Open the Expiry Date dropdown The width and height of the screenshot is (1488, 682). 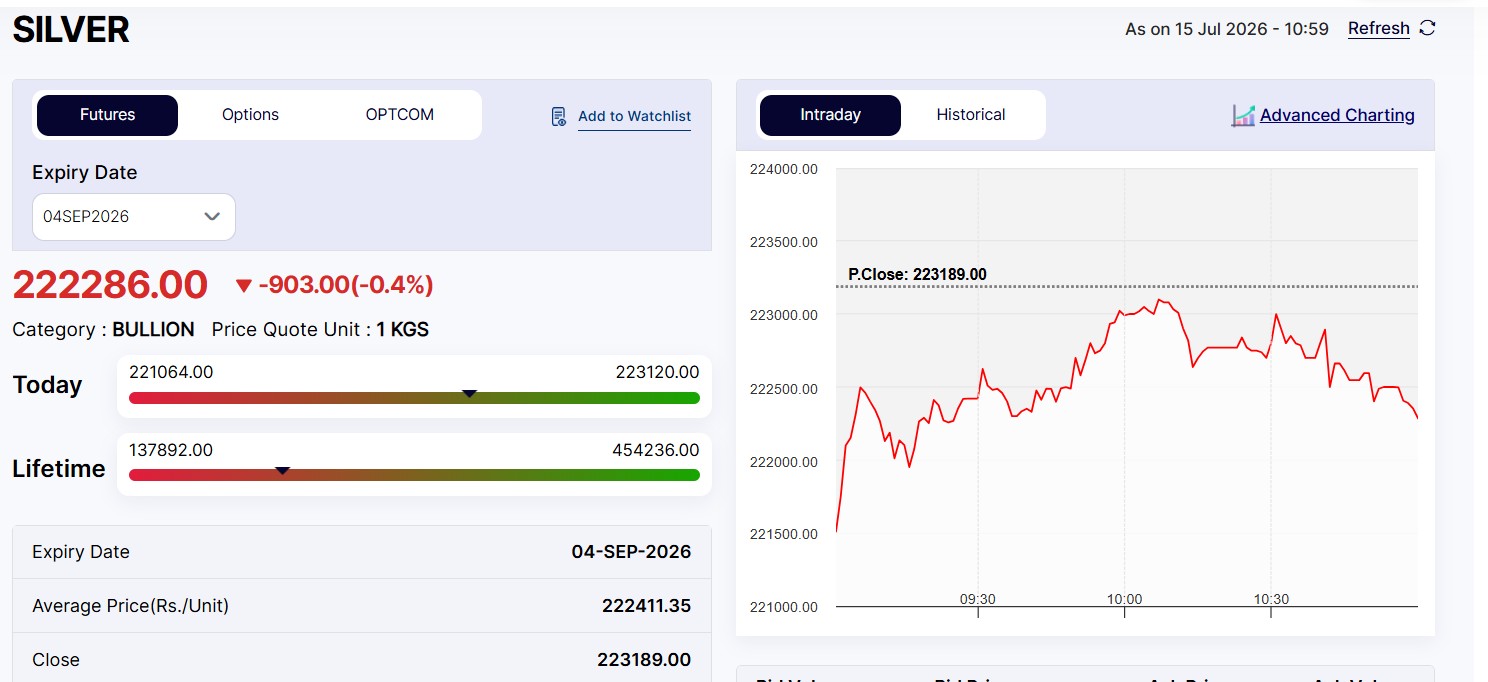(134, 217)
